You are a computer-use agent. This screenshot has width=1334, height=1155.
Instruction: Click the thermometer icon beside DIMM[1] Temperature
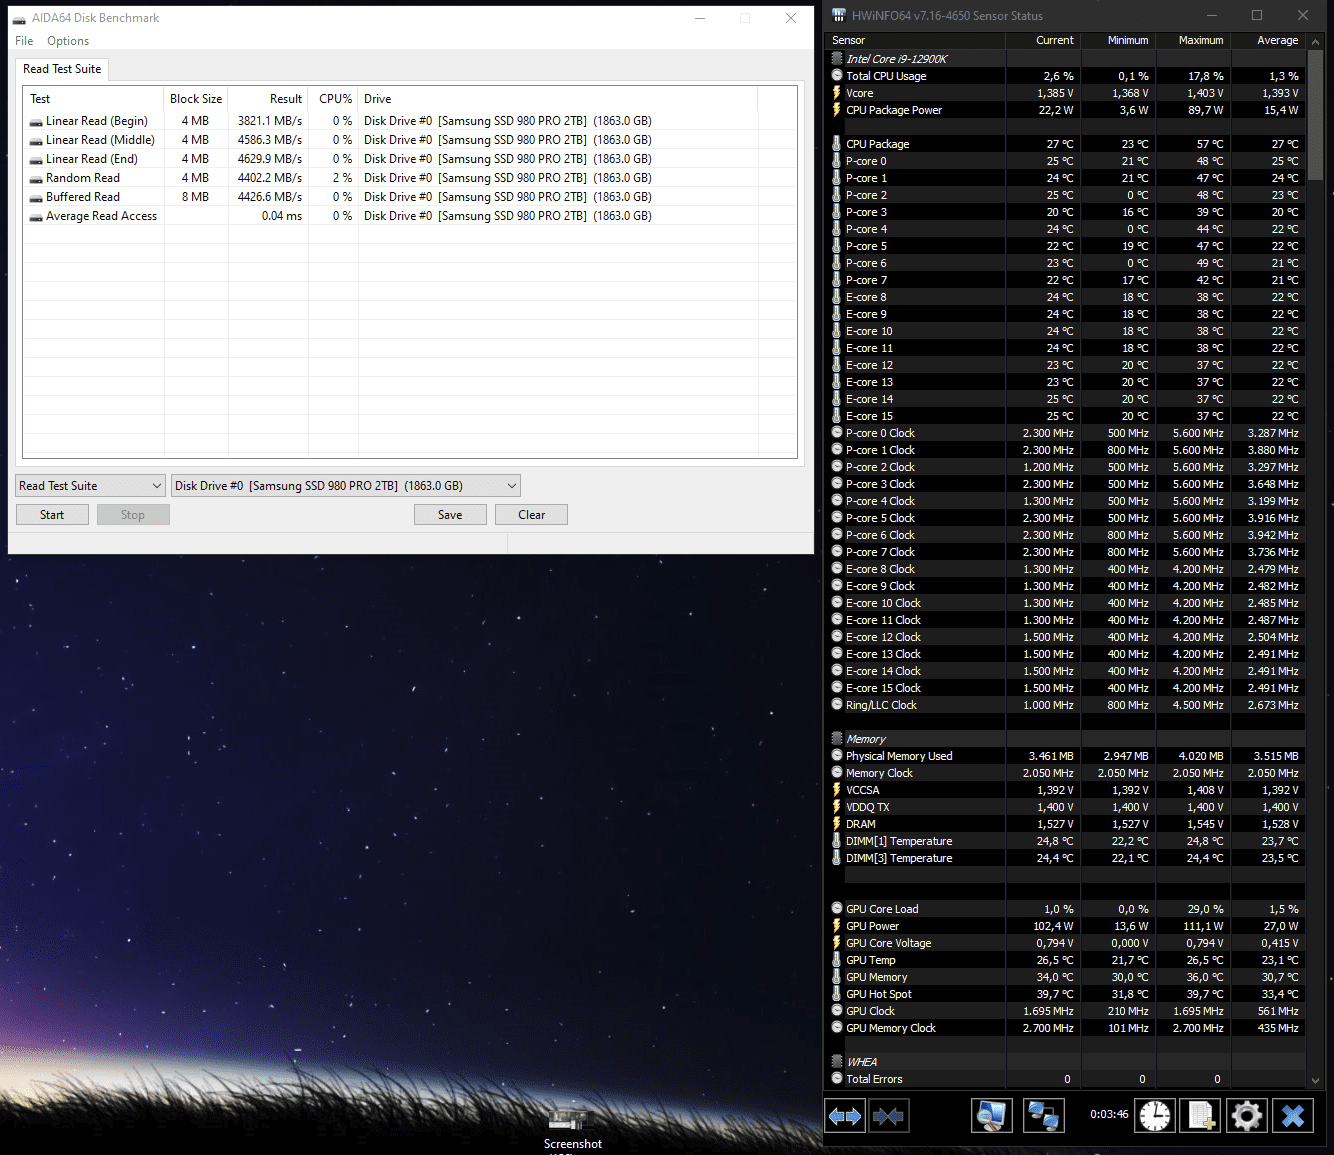point(837,841)
